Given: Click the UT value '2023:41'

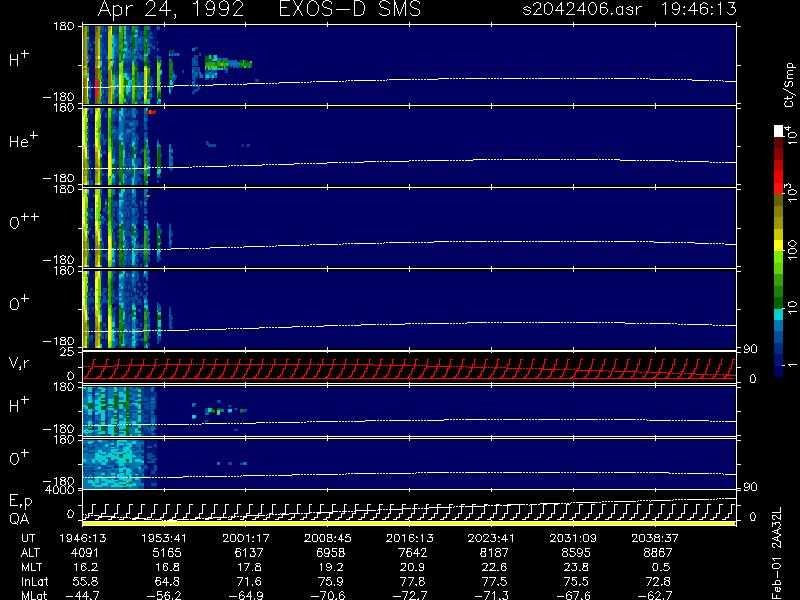Looking at the screenshot, I should point(491,538).
